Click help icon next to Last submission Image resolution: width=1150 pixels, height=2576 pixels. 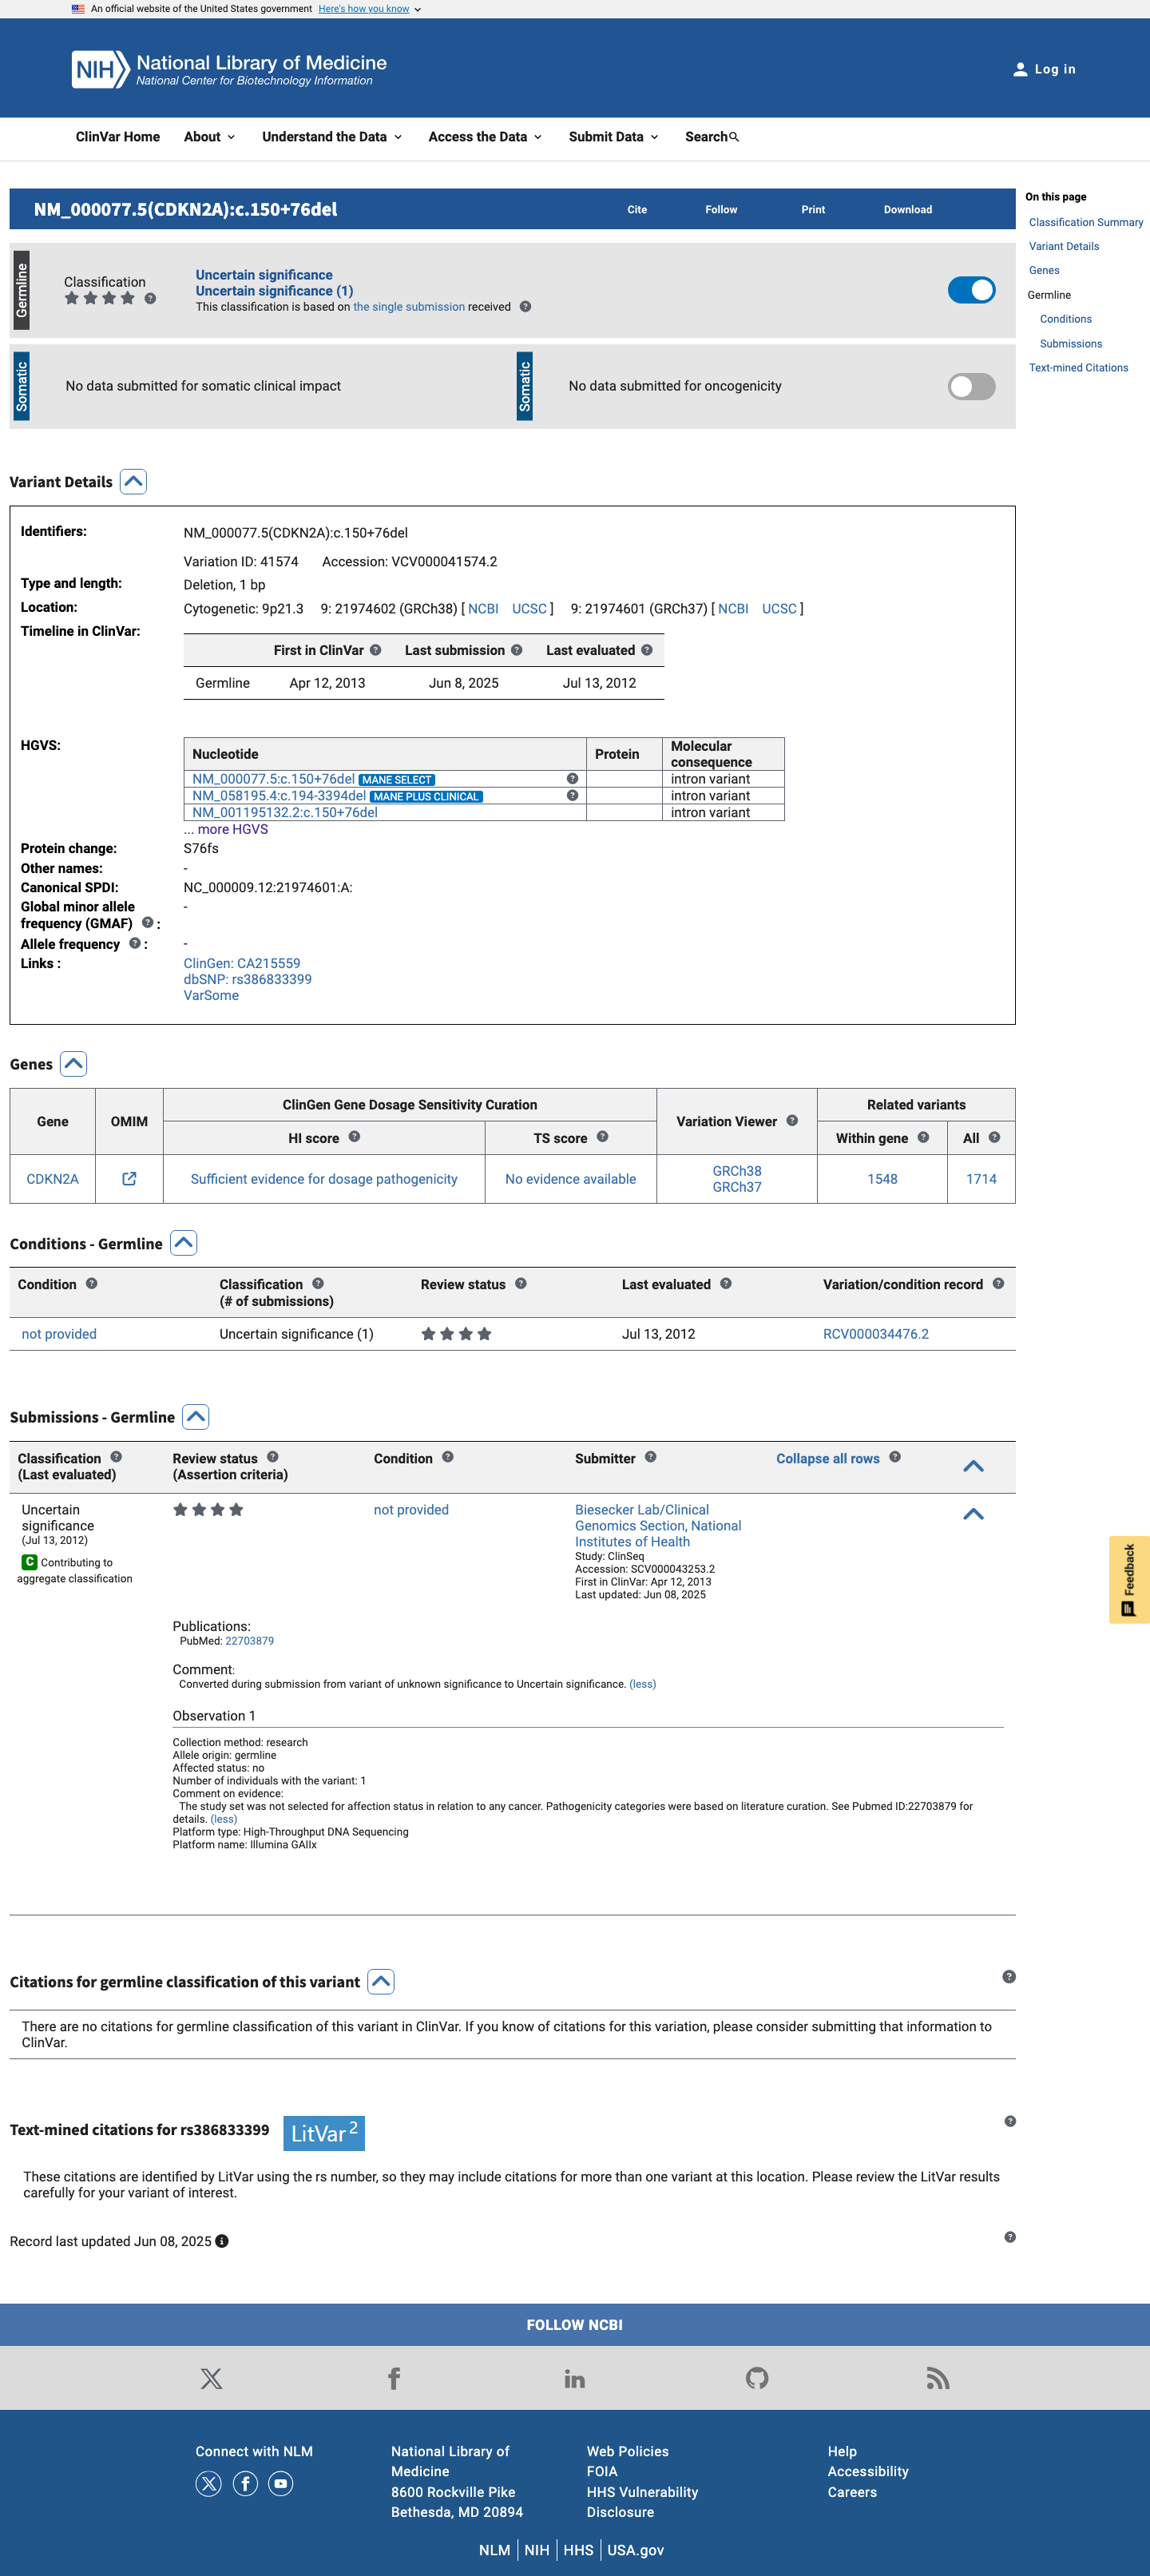pyautogui.click(x=516, y=650)
